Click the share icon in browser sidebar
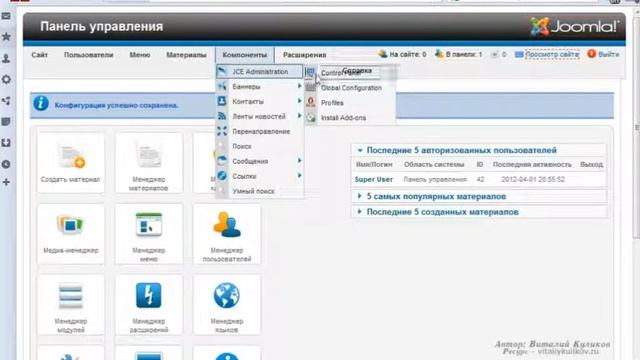The height and width of the screenshot is (360, 640). click(x=6, y=100)
